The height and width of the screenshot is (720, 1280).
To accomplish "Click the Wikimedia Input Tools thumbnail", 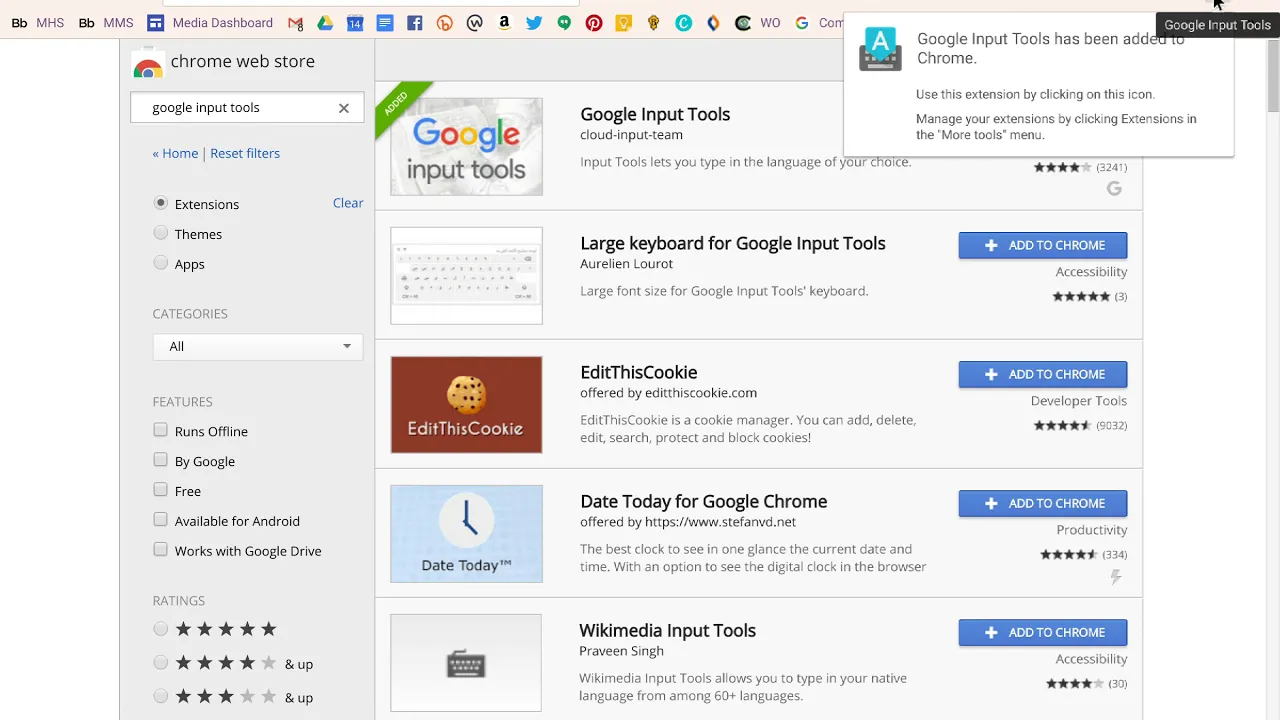I will [x=466, y=663].
